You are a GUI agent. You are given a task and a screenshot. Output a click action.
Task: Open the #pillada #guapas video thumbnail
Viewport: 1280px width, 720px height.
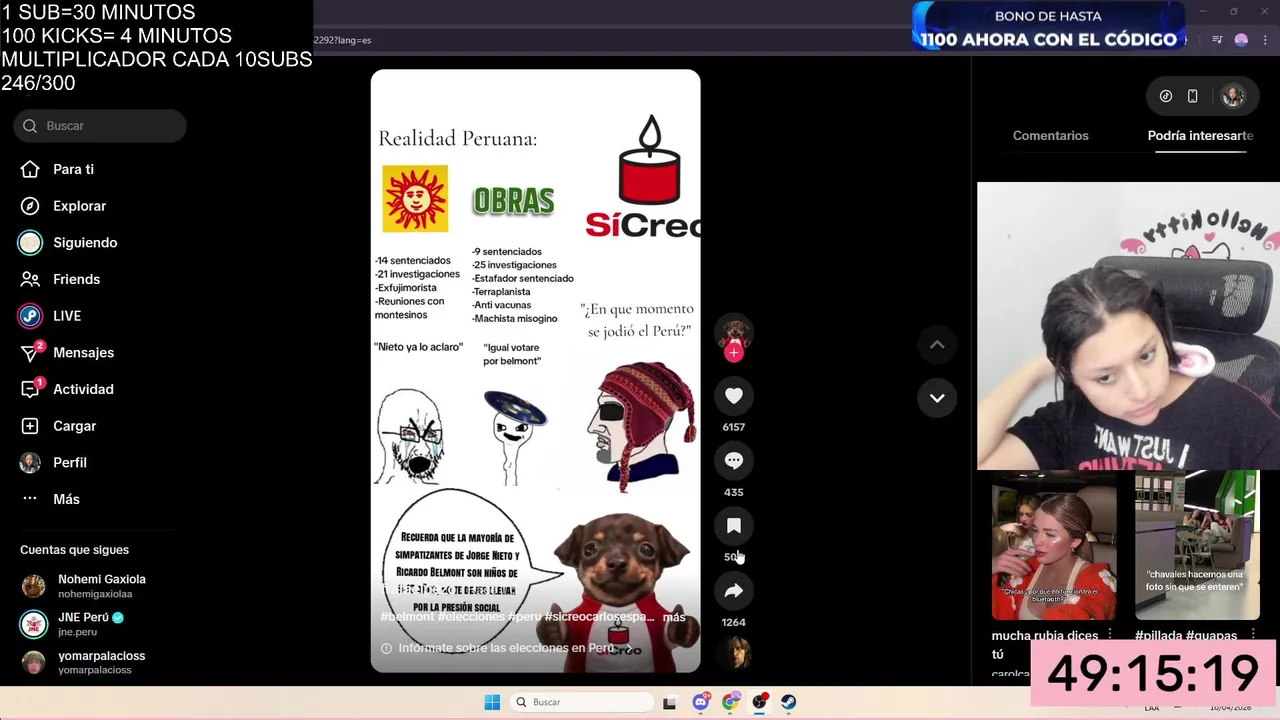coord(1197,545)
